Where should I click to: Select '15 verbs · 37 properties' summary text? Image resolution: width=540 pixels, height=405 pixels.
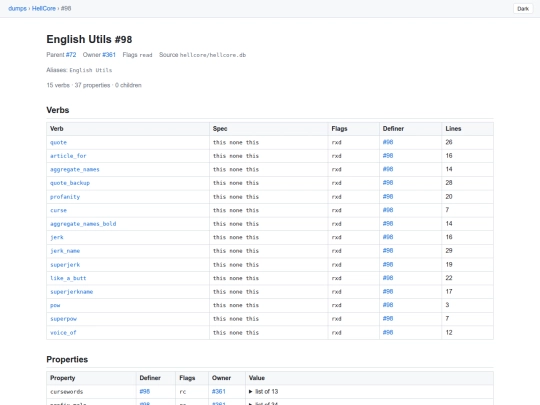(x=79, y=85)
